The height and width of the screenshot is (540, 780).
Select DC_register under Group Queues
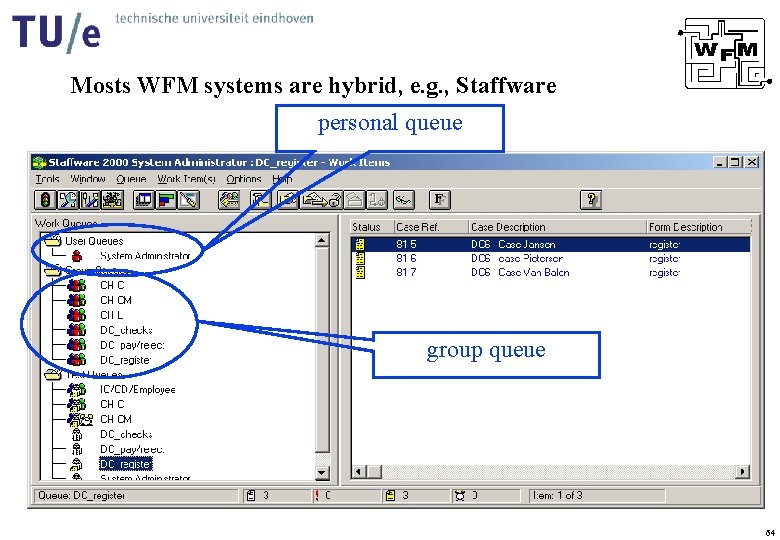click(125, 360)
